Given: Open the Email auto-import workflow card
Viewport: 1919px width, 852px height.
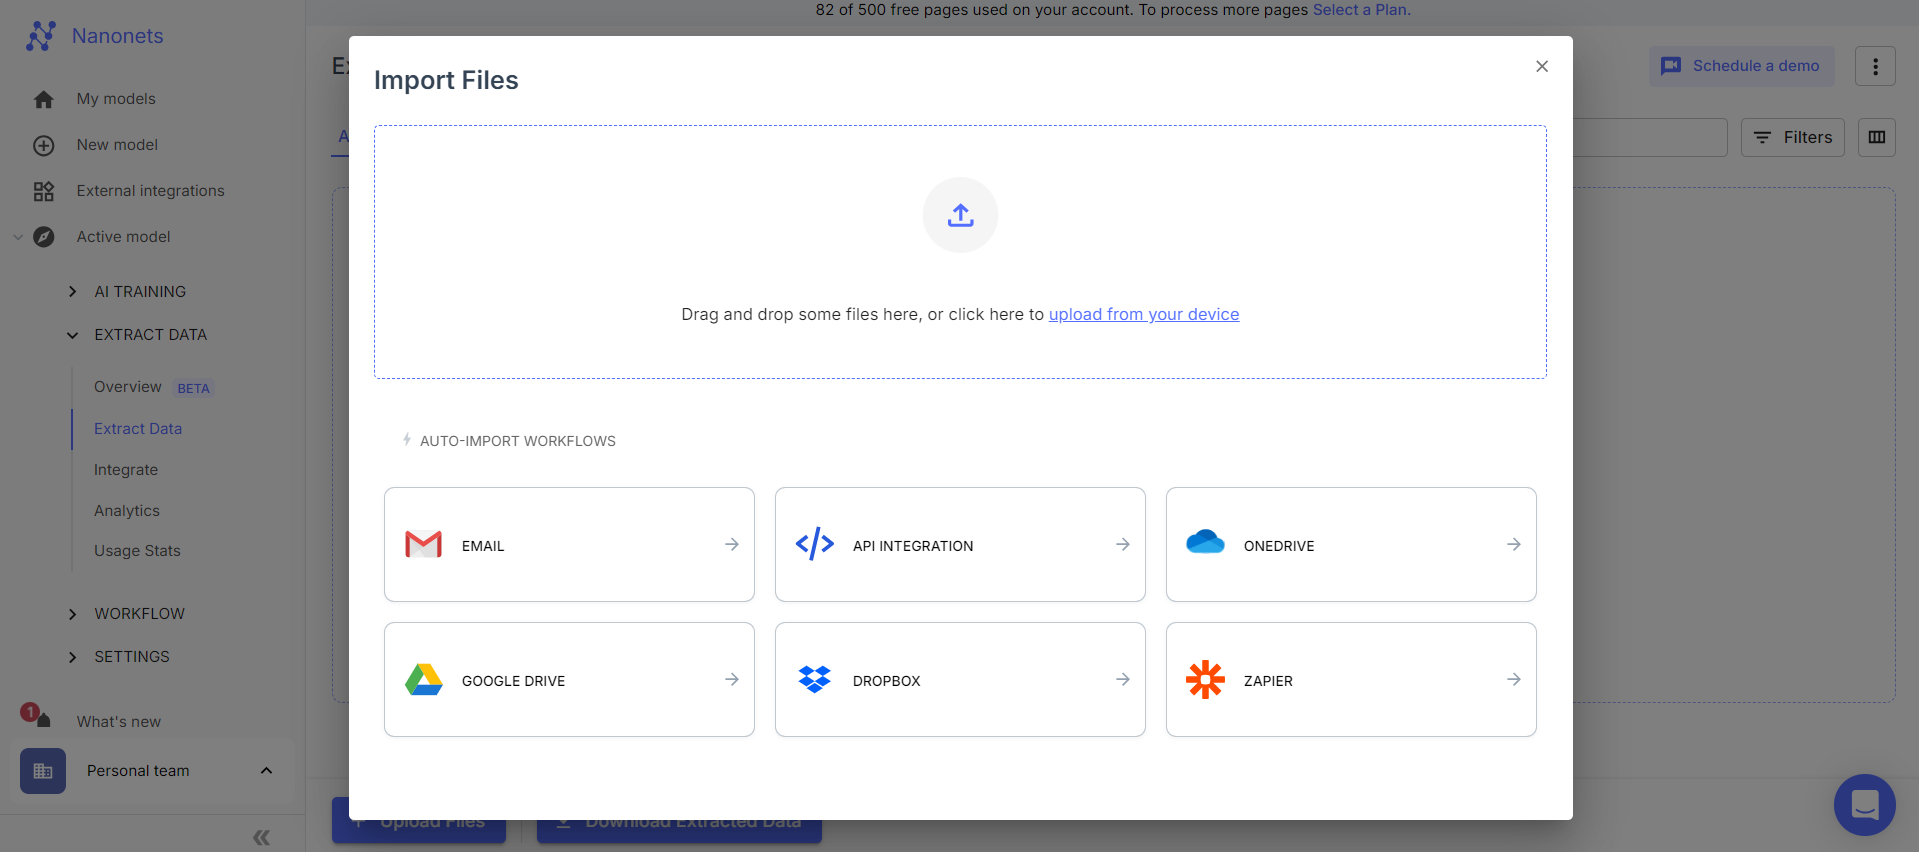Looking at the screenshot, I should point(569,544).
